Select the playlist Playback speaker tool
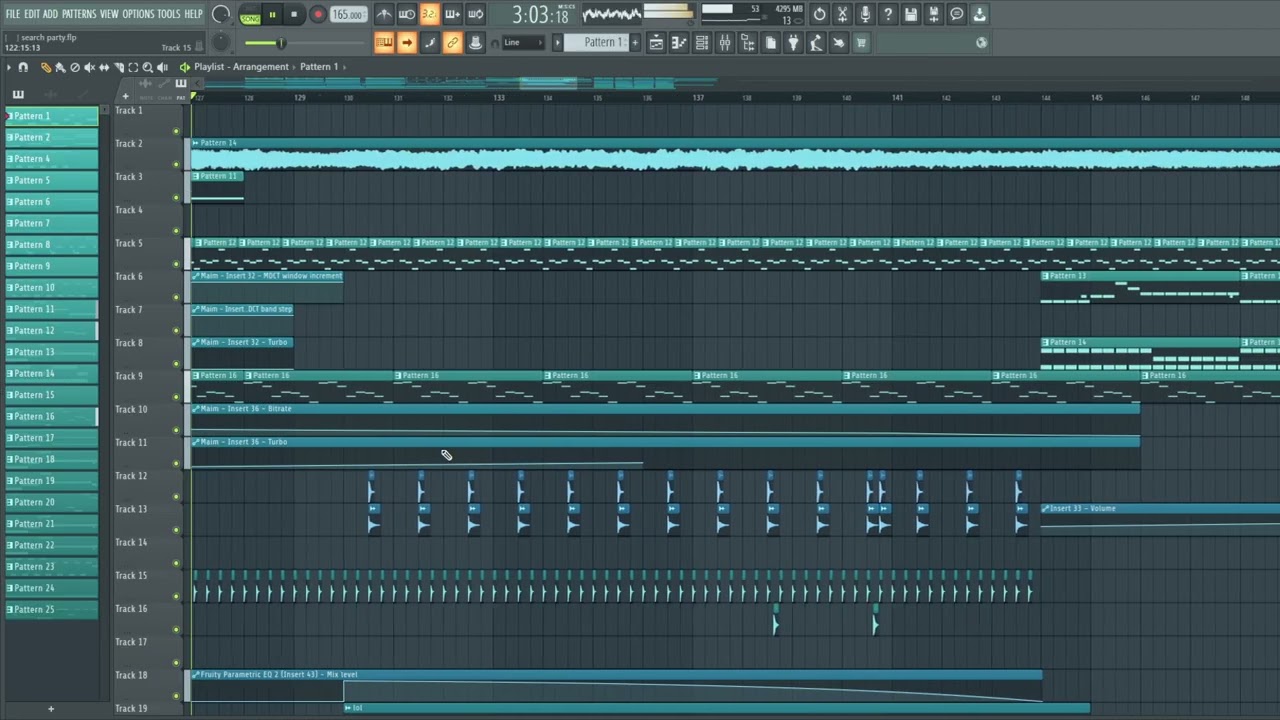The width and height of the screenshot is (1280, 720). tap(162, 67)
